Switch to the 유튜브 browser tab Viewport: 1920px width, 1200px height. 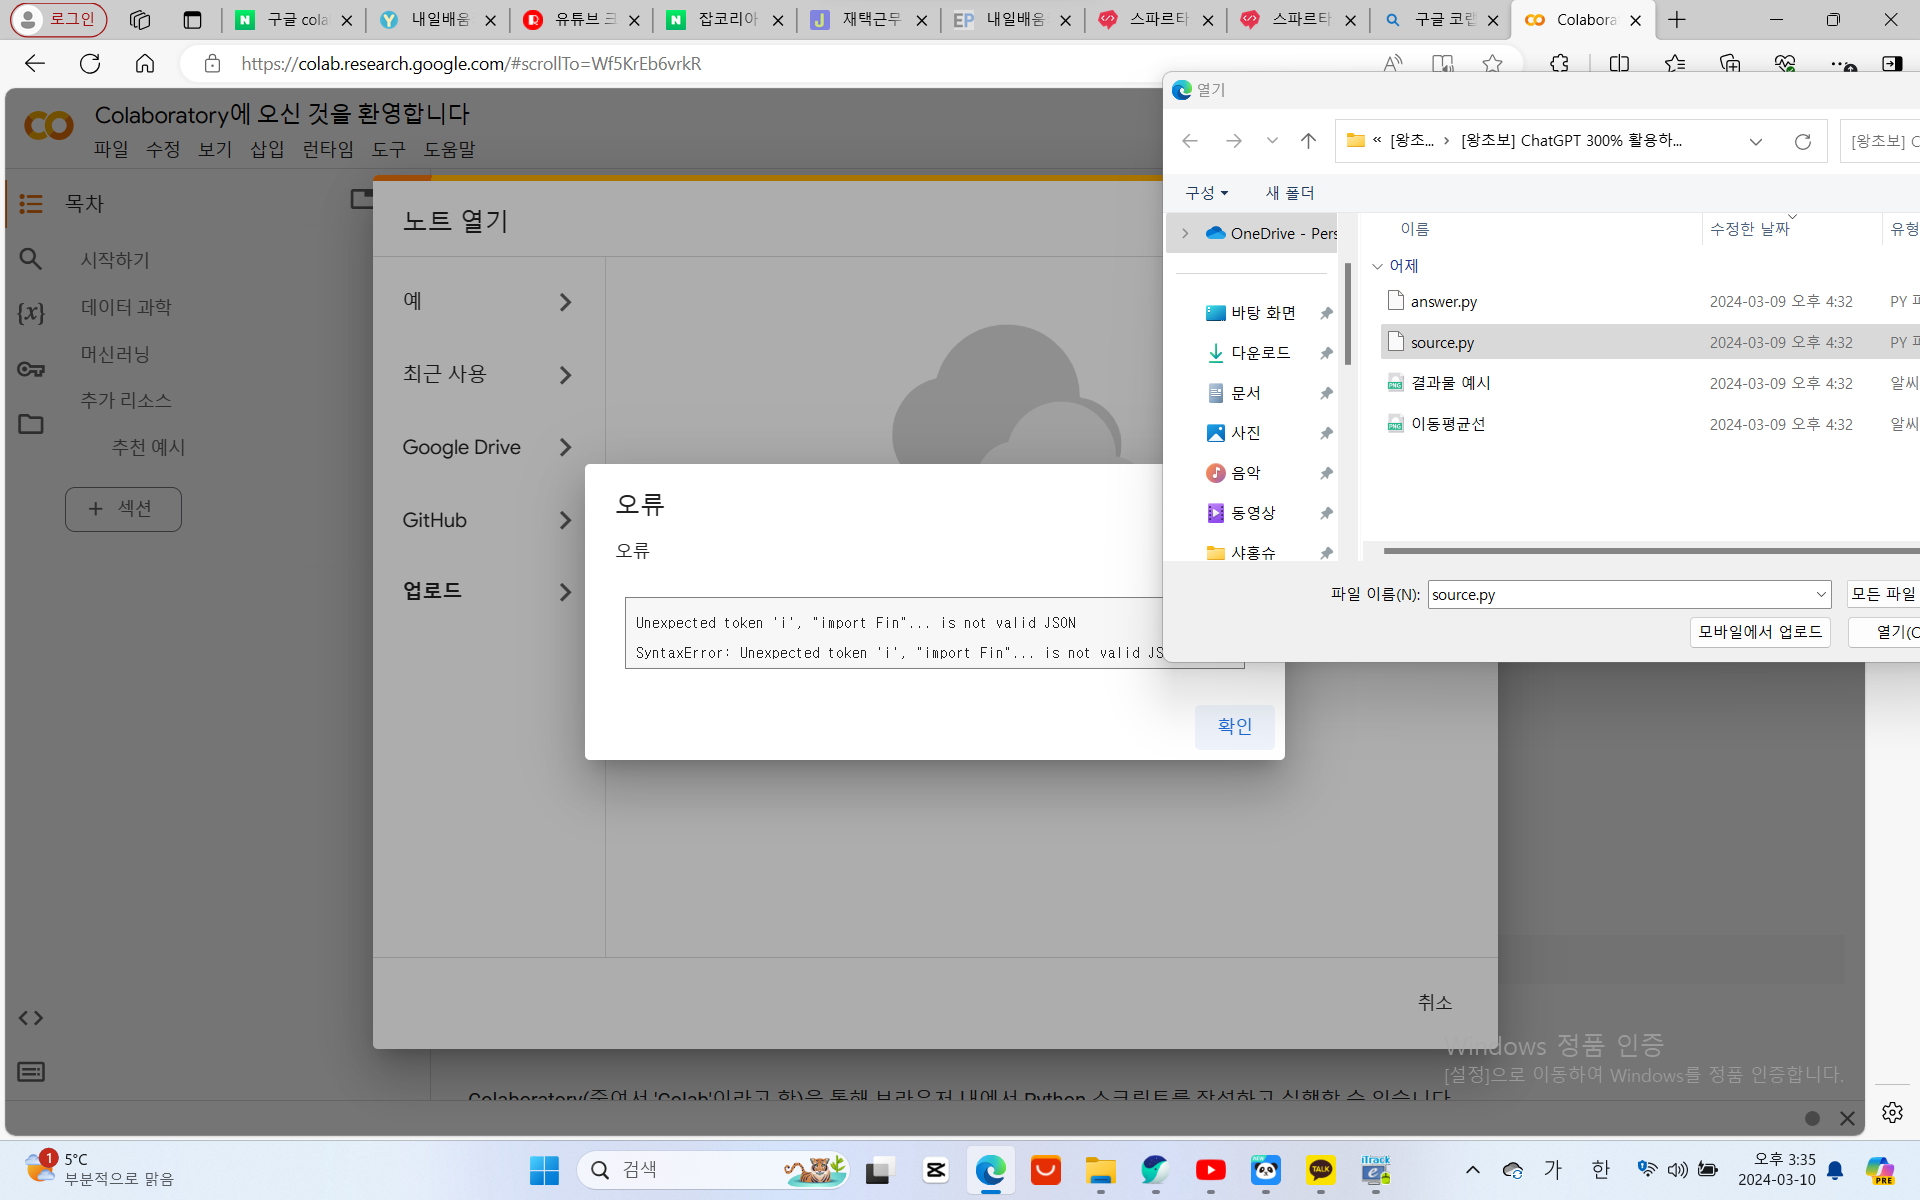click(x=582, y=20)
